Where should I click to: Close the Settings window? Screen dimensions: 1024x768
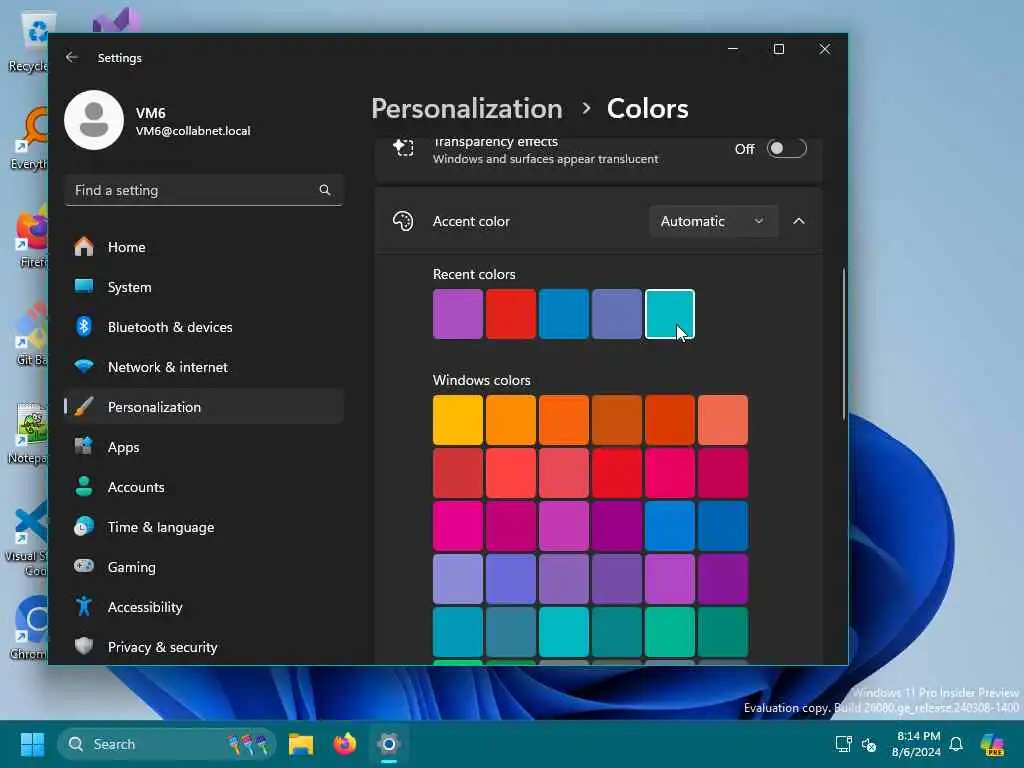825,49
